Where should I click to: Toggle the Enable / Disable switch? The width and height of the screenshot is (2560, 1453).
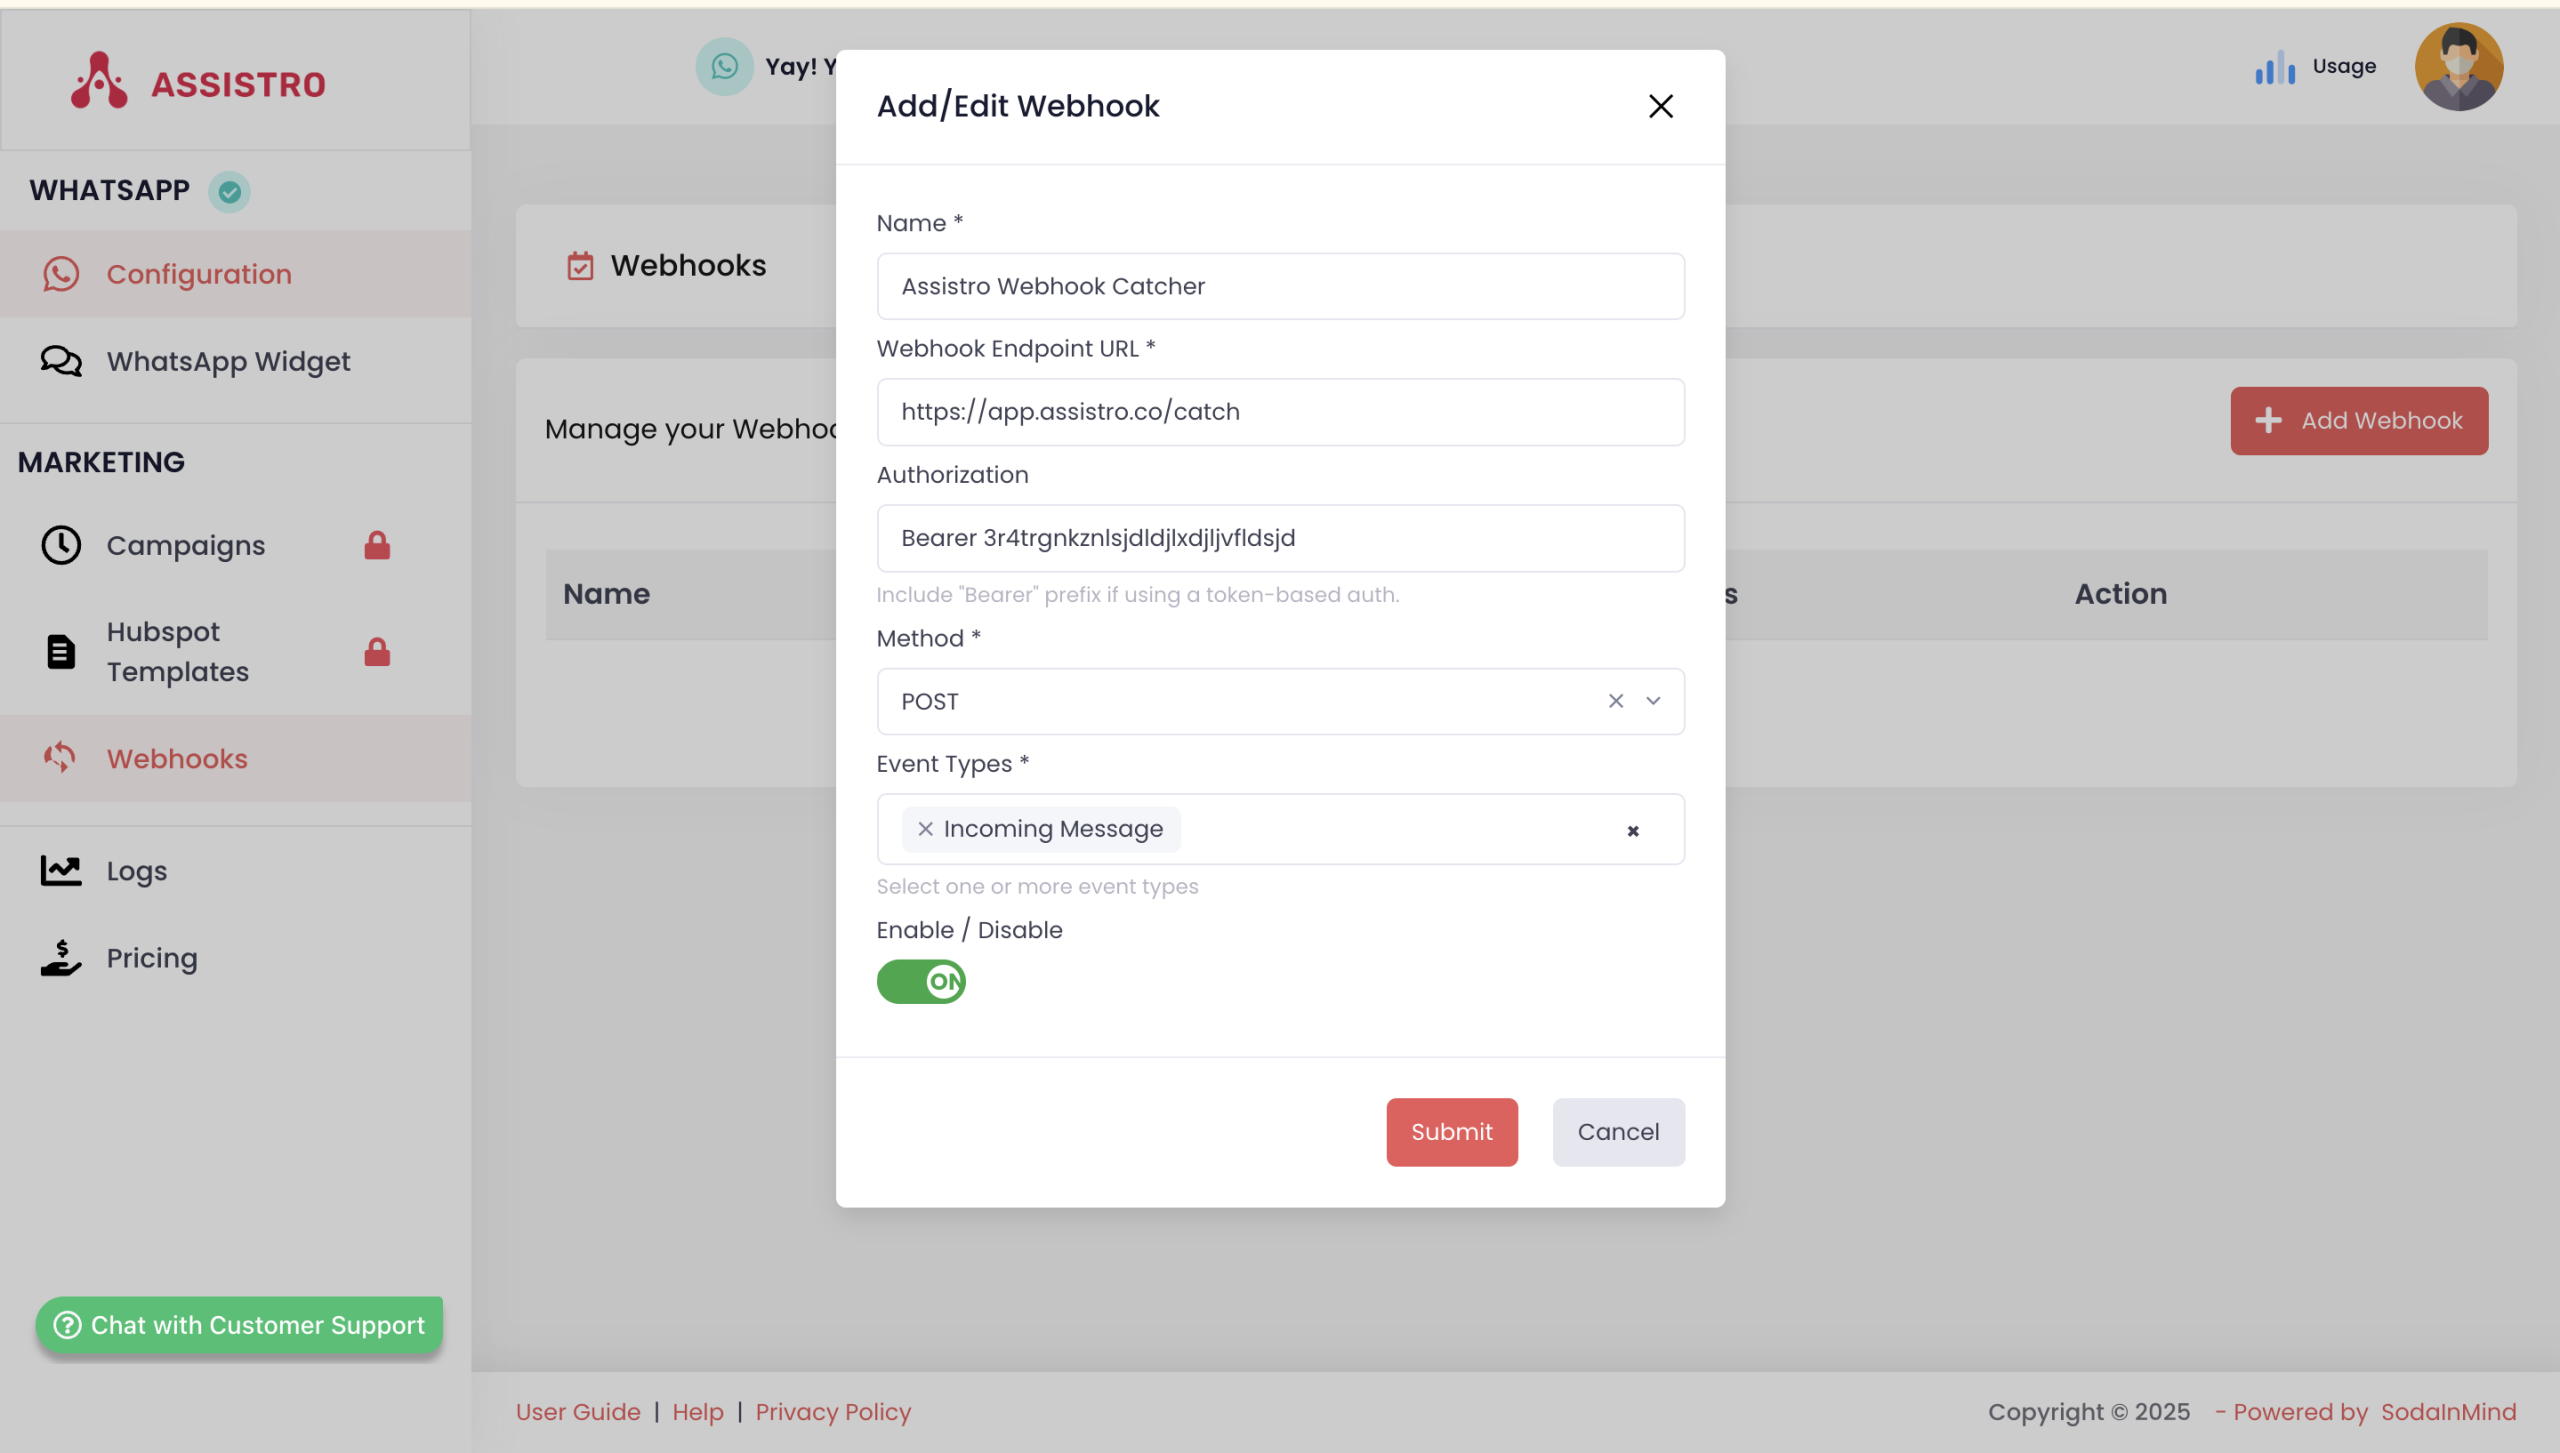[921, 981]
